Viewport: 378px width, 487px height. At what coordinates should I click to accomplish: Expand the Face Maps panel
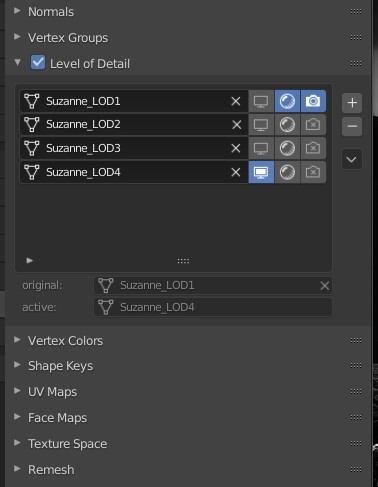click(x=17, y=417)
